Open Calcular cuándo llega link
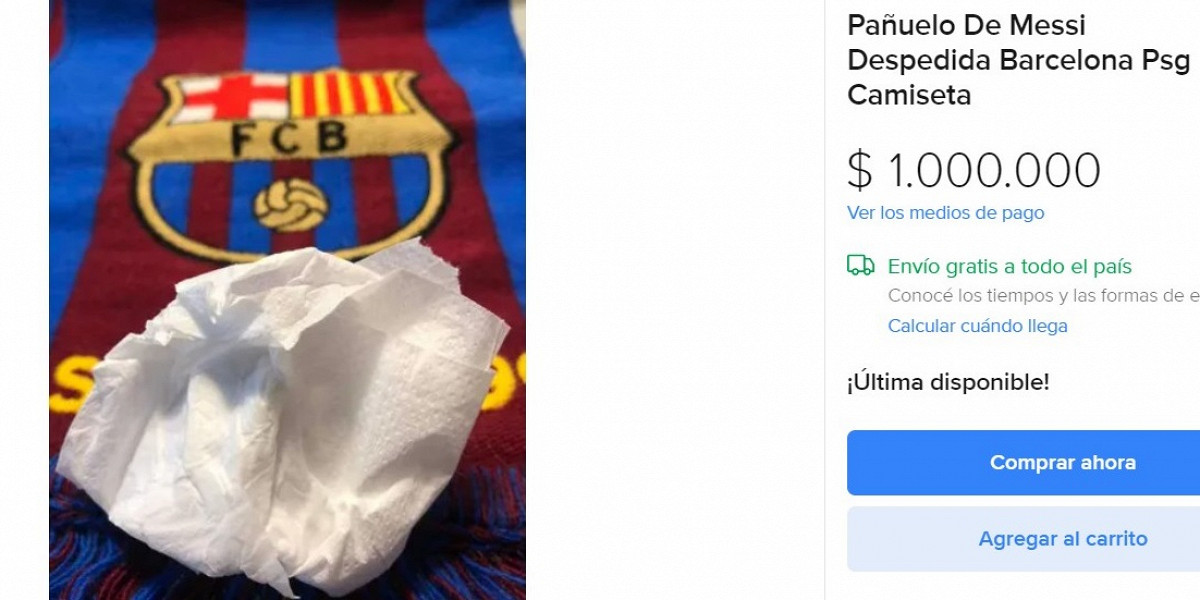Screen dimensions: 1200x600 977,326
